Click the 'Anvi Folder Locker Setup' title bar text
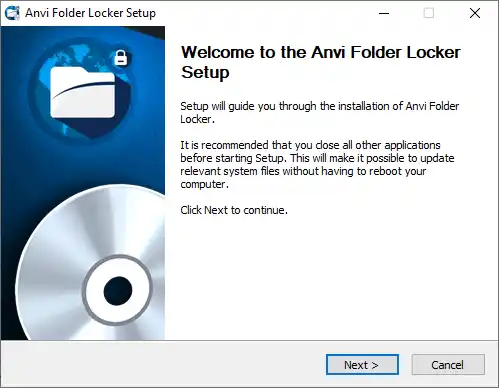Screen dimensions: 499x388 [x=90, y=13]
